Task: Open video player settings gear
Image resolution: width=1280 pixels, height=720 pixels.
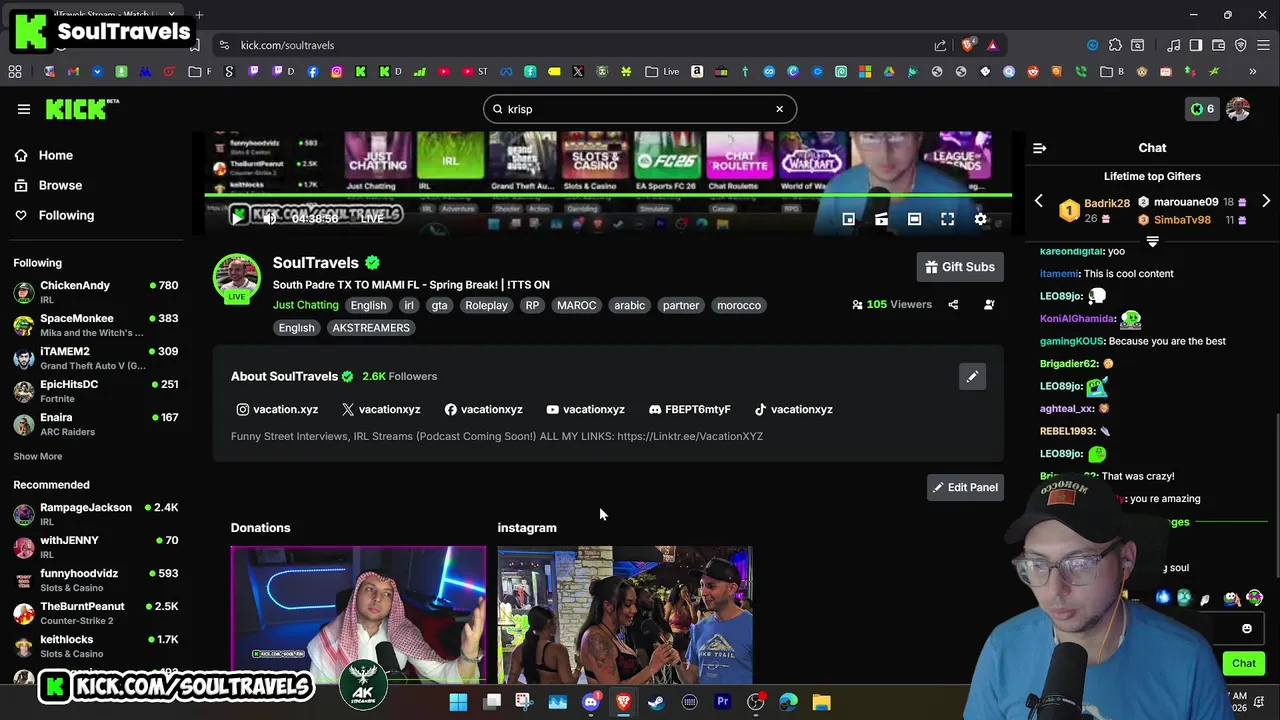Action: coord(980,219)
